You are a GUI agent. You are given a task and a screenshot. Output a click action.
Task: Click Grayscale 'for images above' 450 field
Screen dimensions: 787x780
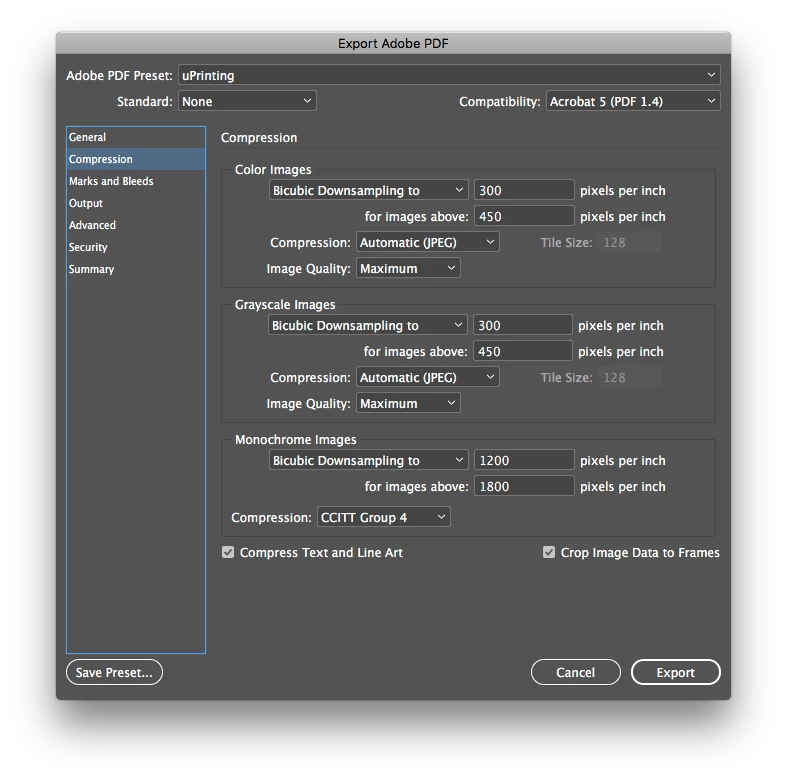522,351
